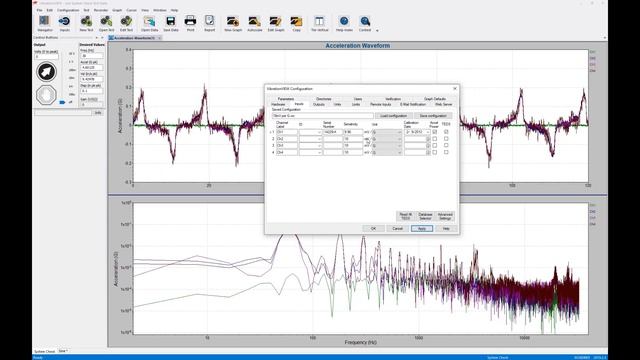The width and height of the screenshot is (640, 360).
Task: Enable Accel Power for channel 2
Action: pyautogui.click(x=435, y=139)
